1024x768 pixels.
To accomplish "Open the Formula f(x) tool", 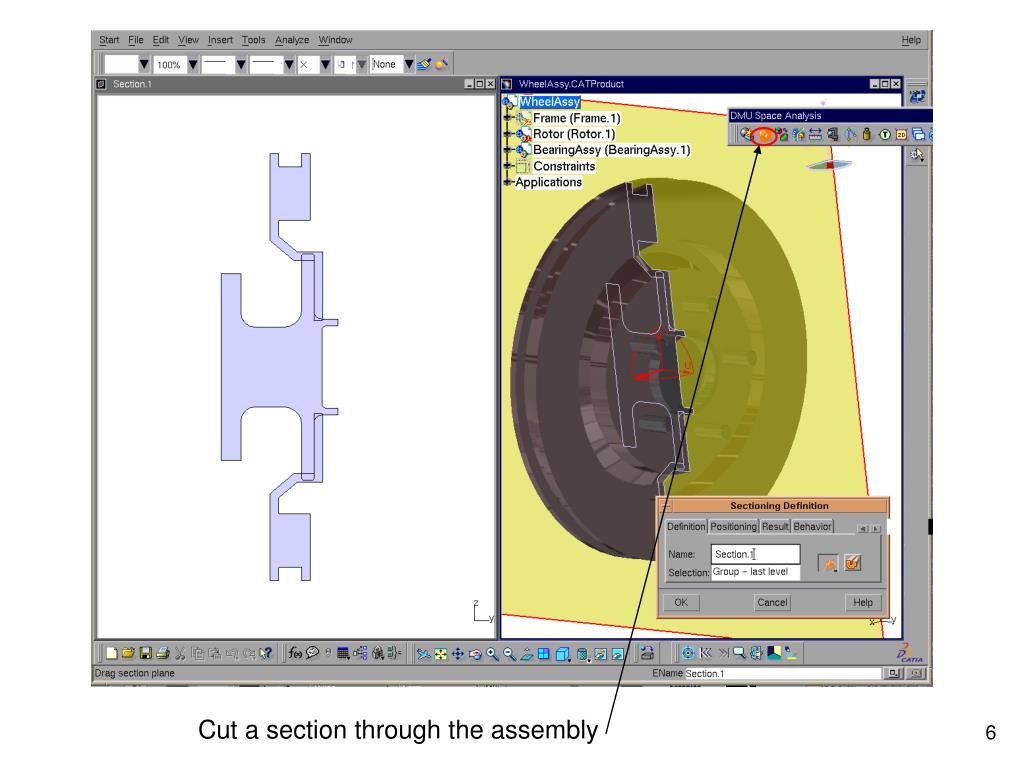I will pyautogui.click(x=295, y=653).
